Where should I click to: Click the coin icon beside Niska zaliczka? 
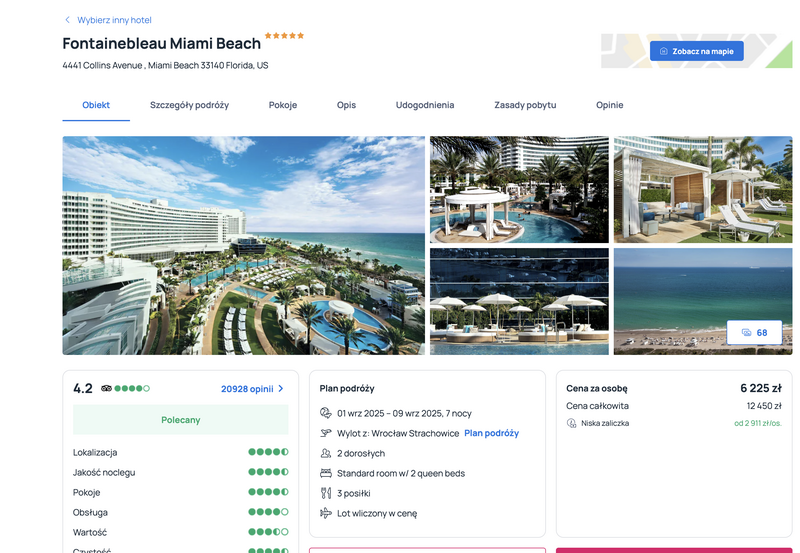coord(571,423)
